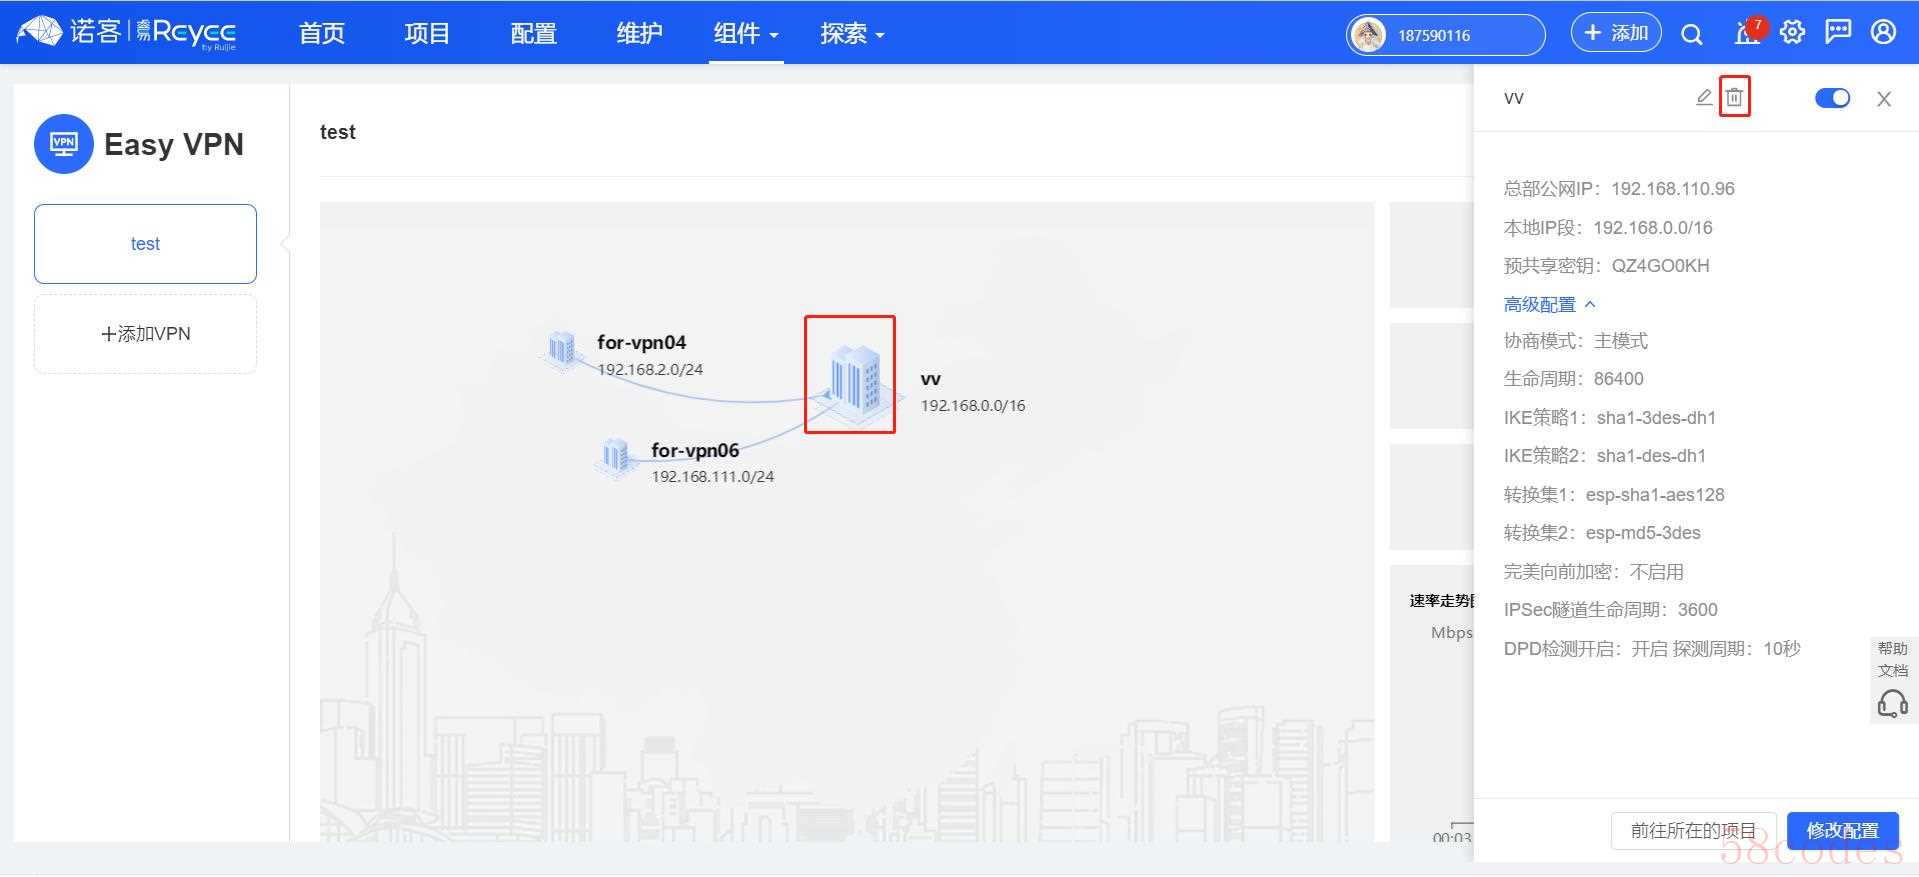Click the pencil edit icon next to vv
This screenshot has width=1919, height=877.
pos(1704,97)
